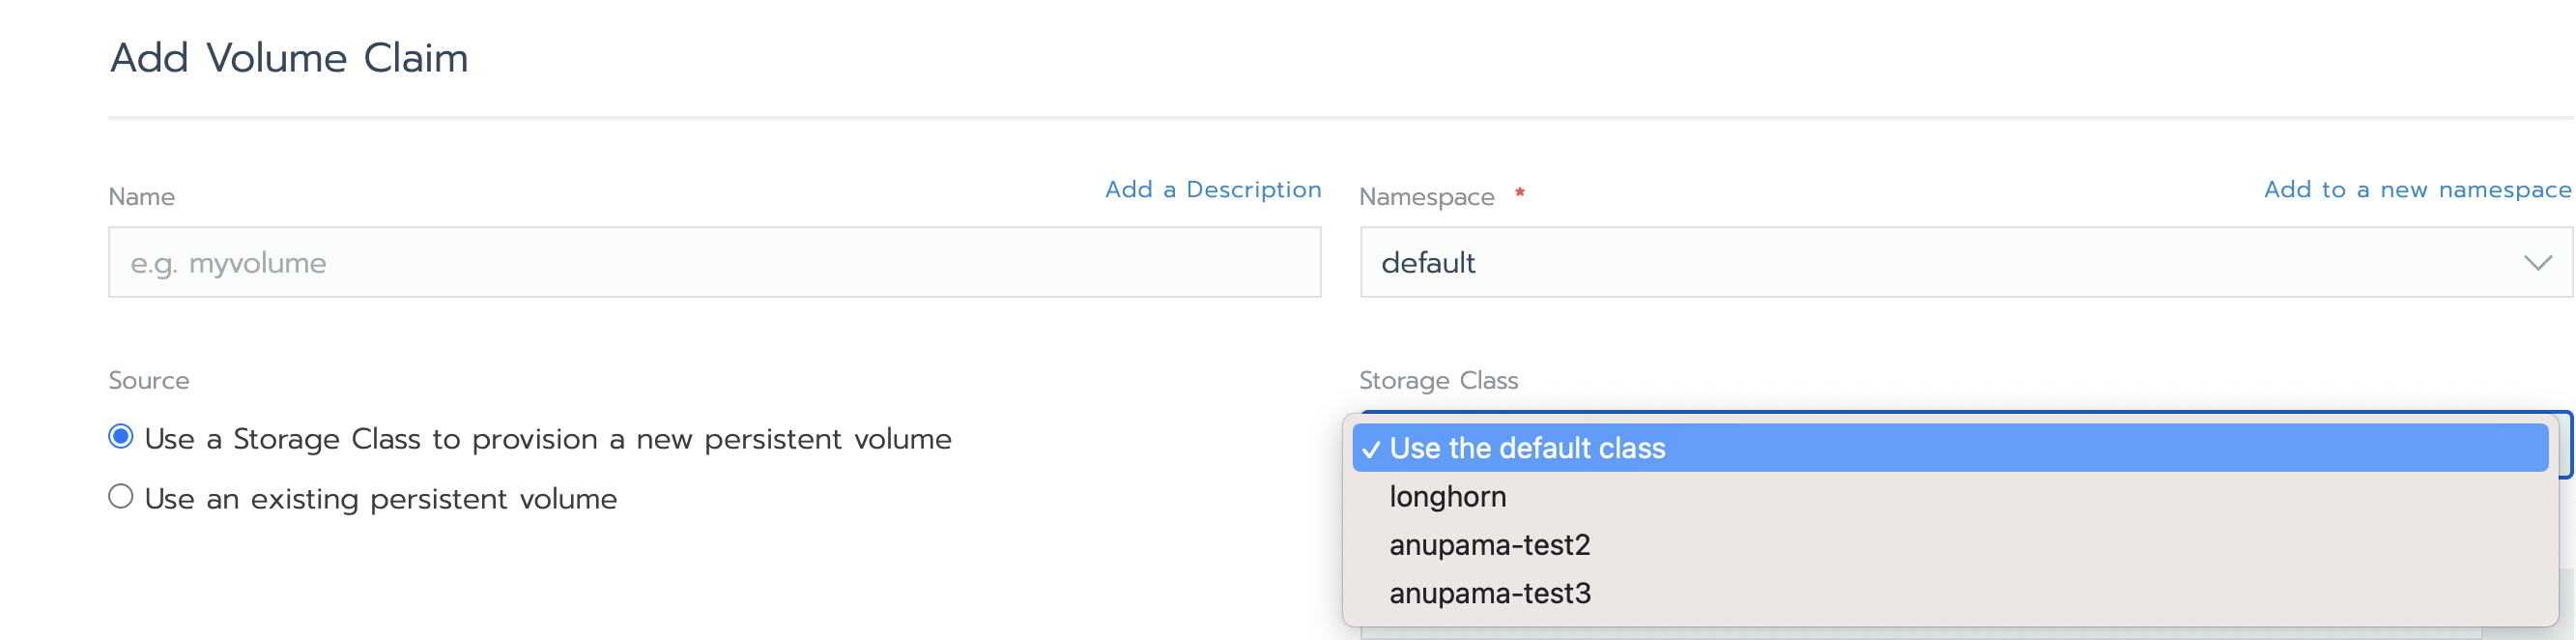Select Use an existing persistent volume
This screenshot has width=2576, height=640.
pos(120,497)
